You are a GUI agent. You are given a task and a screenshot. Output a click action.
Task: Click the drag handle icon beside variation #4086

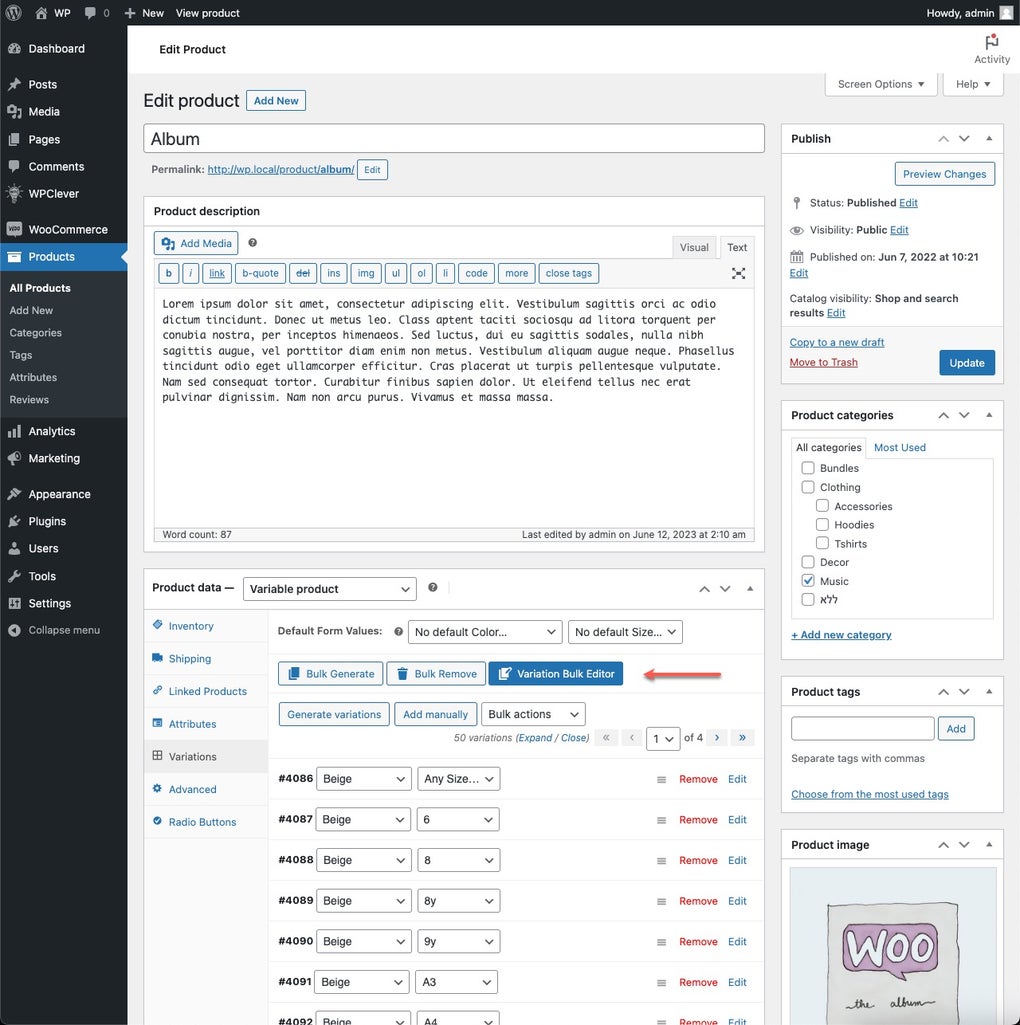coord(661,779)
